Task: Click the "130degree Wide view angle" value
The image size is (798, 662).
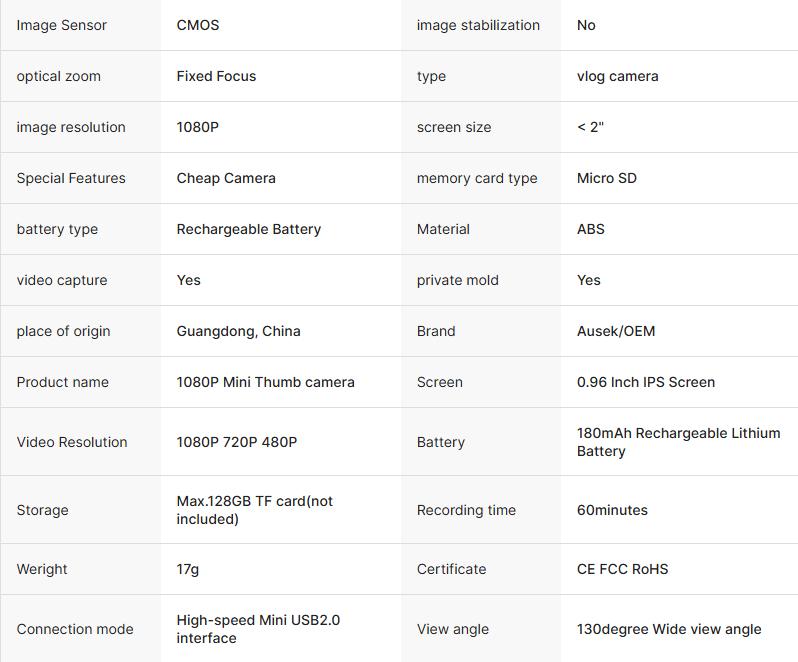Action: pos(669,629)
